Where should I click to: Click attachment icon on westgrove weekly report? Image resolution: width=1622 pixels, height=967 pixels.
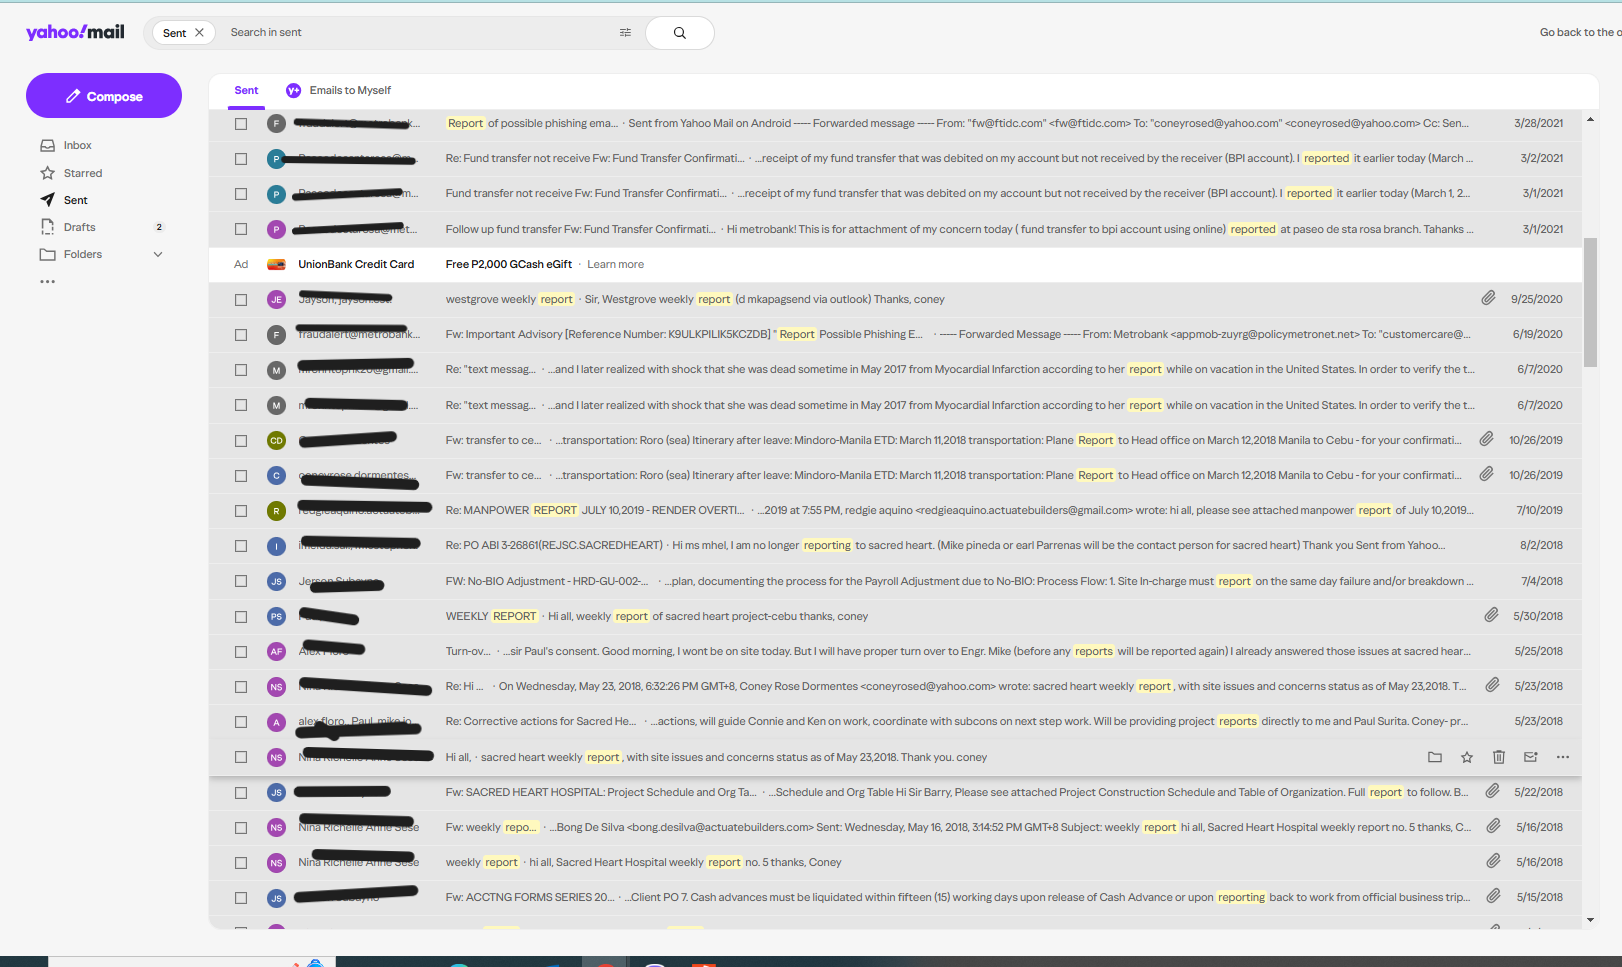pyautogui.click(x=1488, y=298)
